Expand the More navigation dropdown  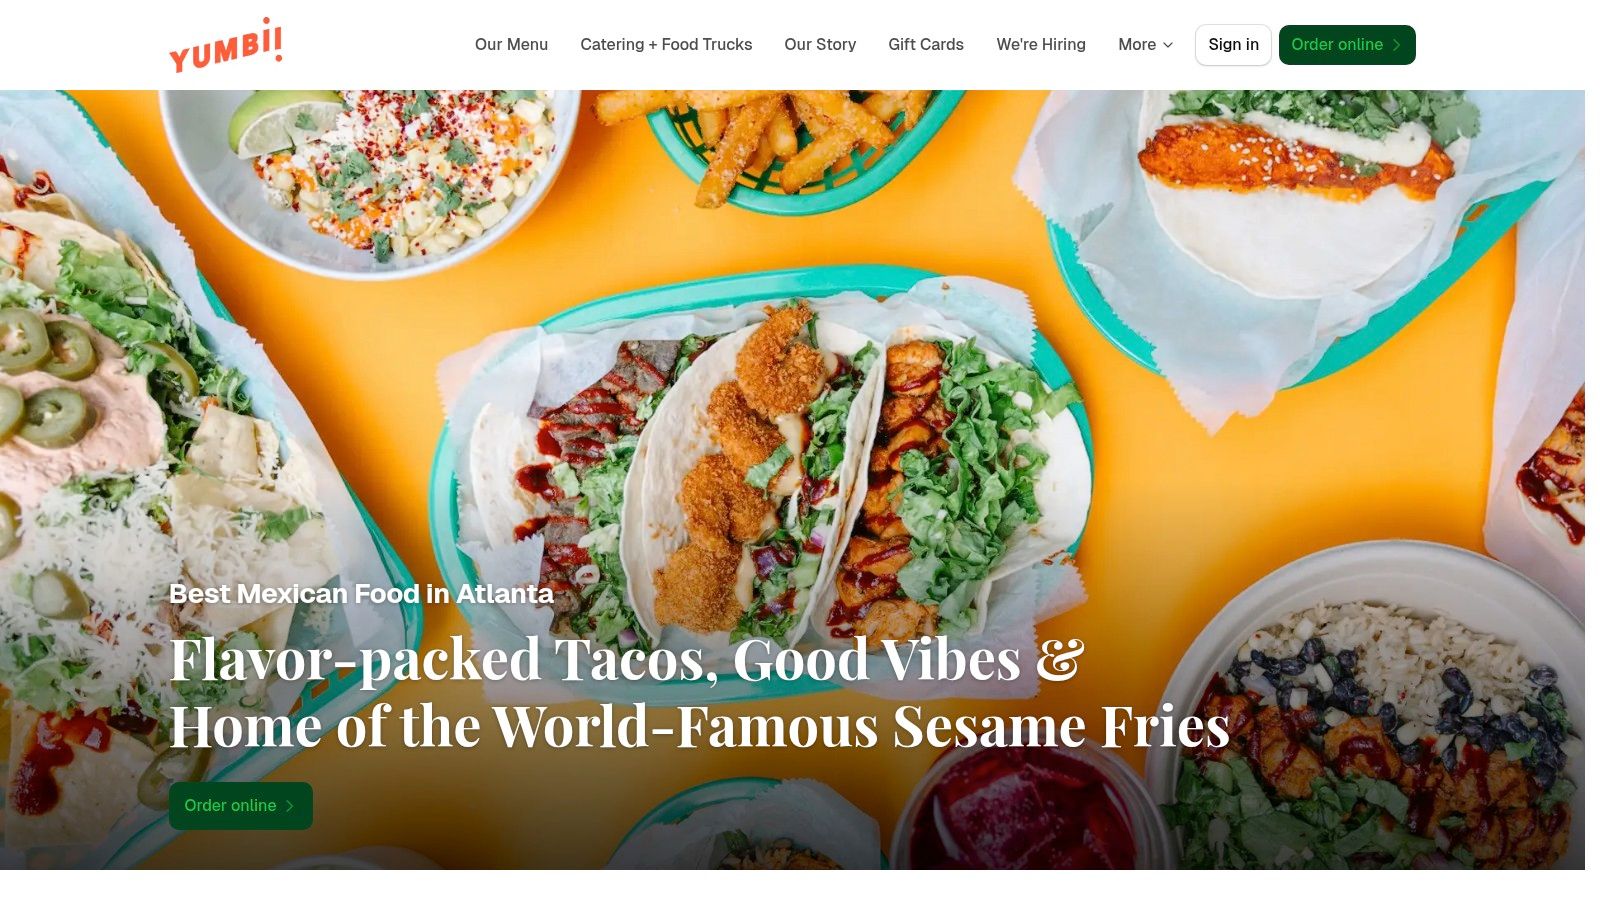1146,45
